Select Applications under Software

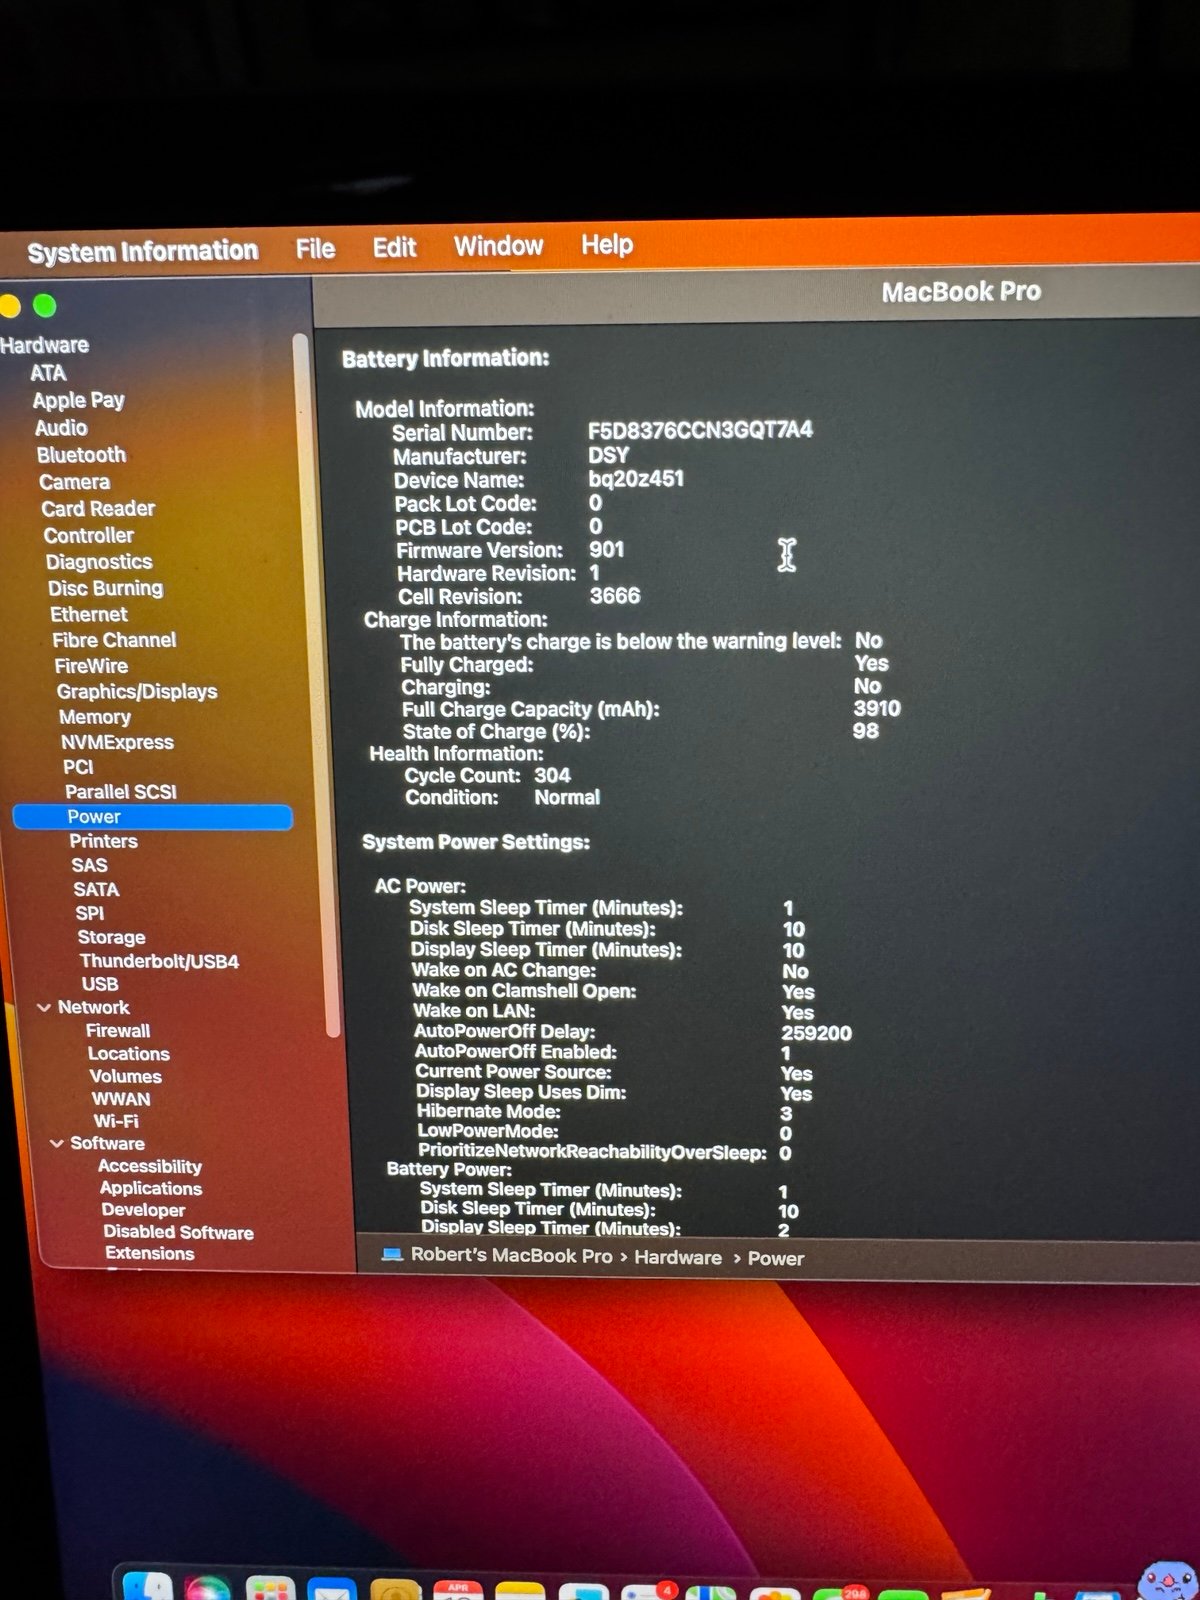click(x=151, y=1188)
